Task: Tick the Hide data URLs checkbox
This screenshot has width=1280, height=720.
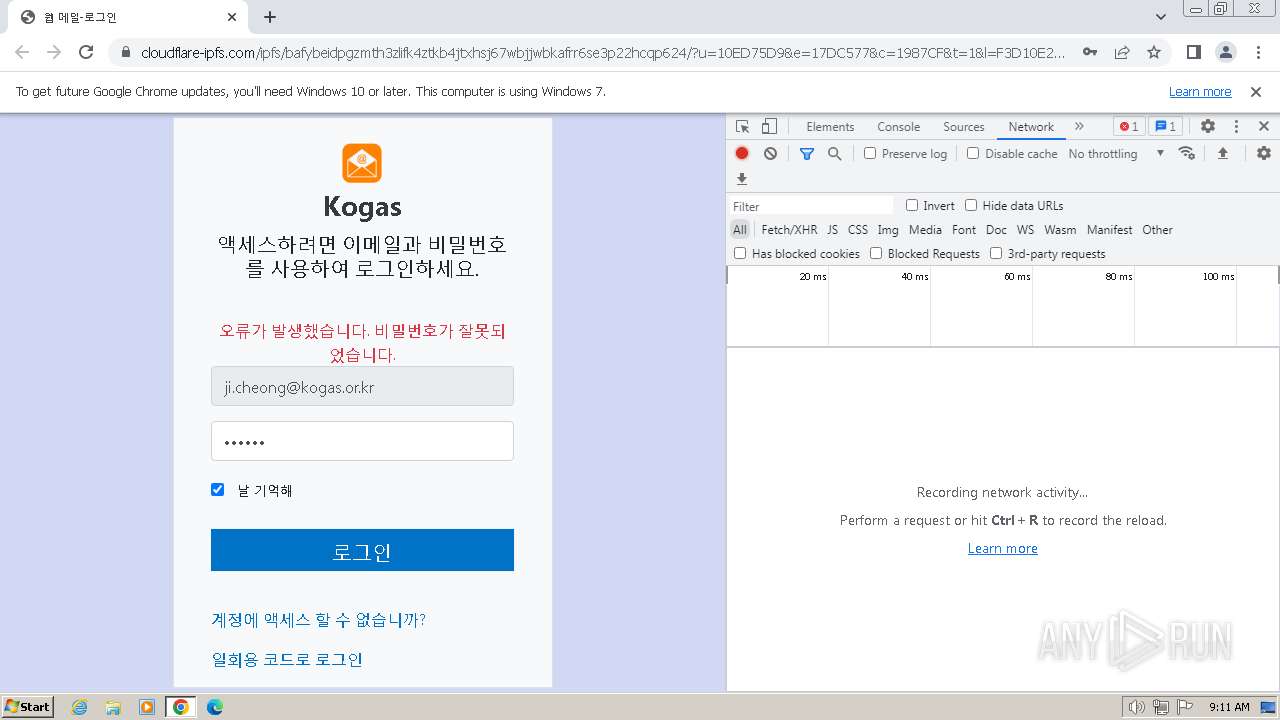Action: pyautogui.click(x=971, y=205)
